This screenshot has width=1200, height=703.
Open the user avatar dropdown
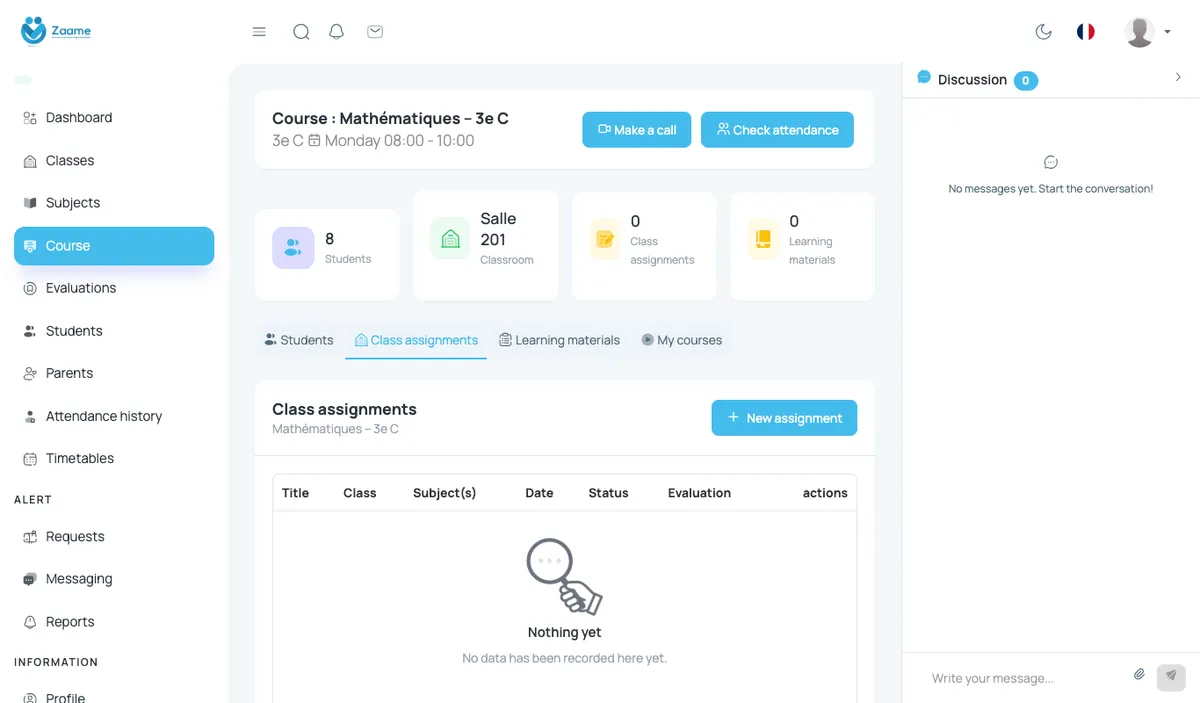(x=1147, y=32)
